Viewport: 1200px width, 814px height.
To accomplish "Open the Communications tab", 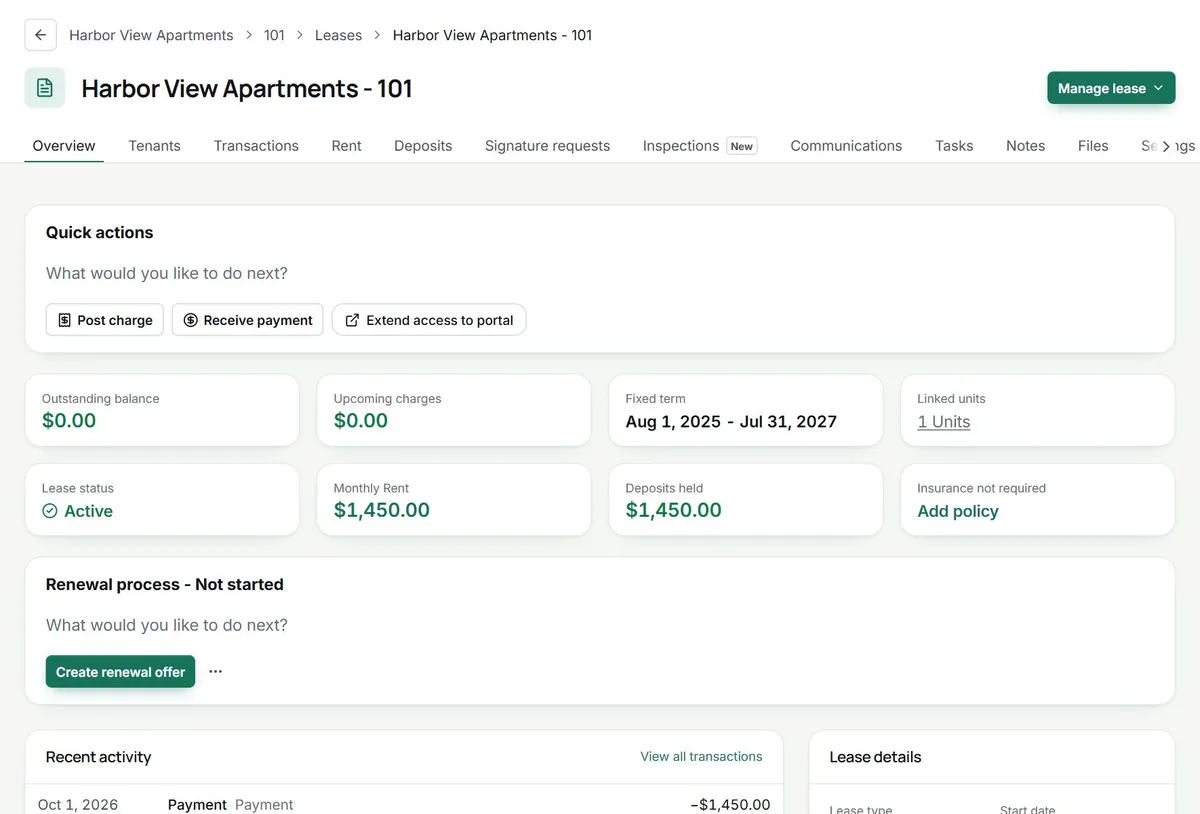I will (846, 146).
